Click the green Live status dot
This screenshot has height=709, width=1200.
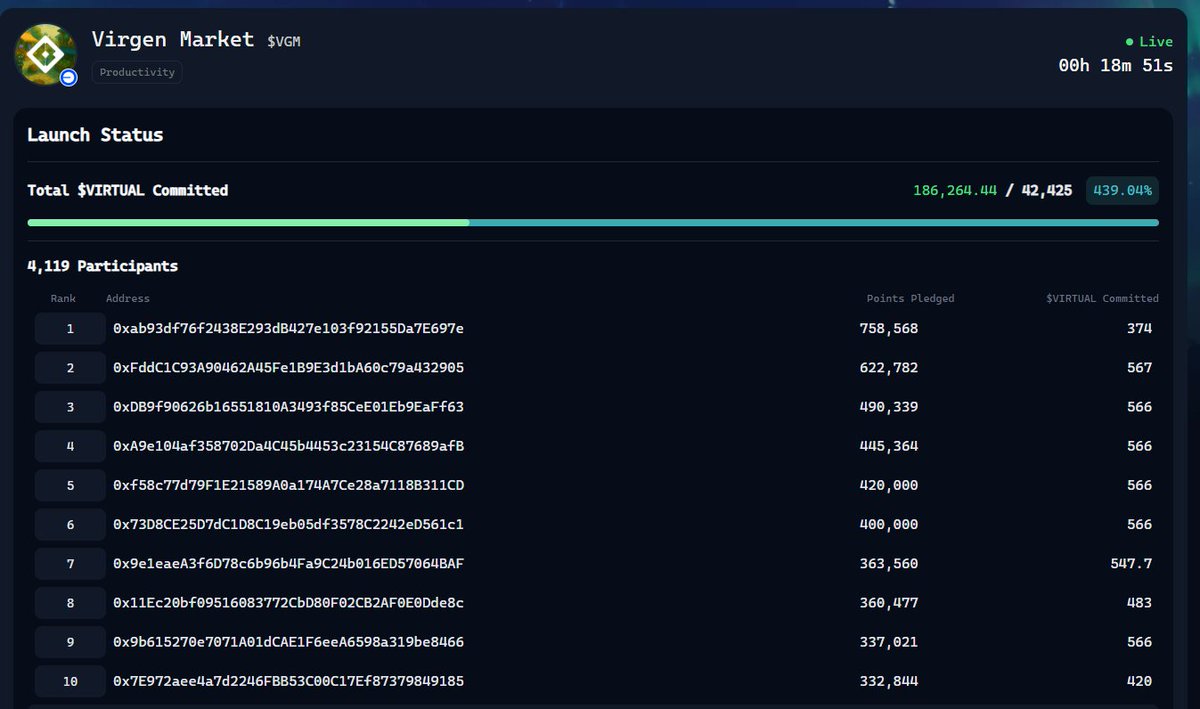click(x=1129, y=41)
